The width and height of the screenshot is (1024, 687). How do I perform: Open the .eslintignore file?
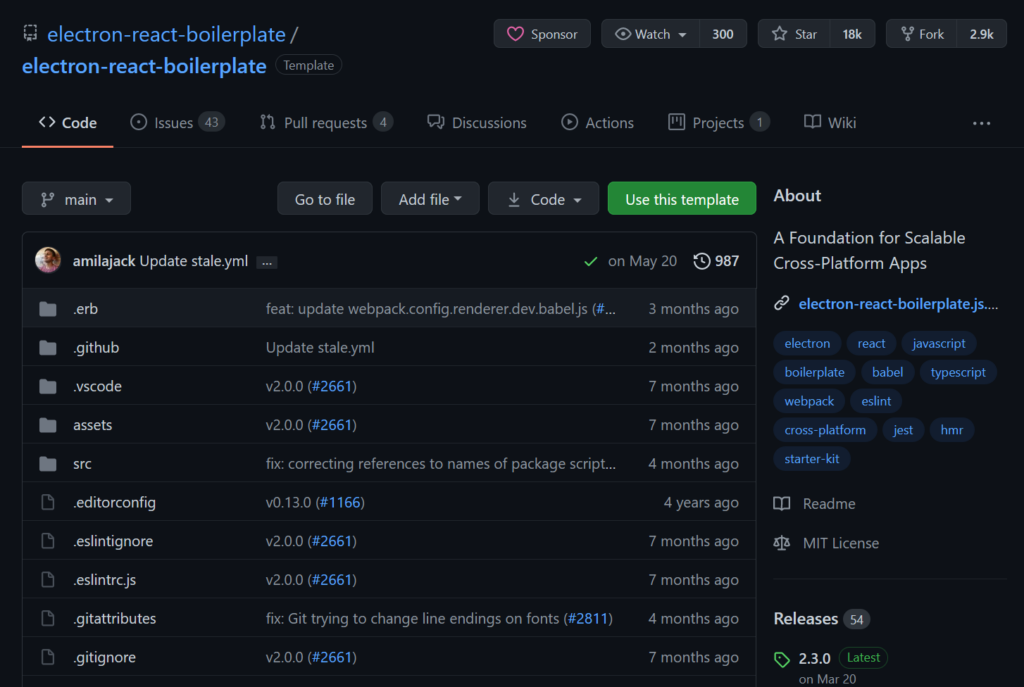pyautogui.click(x=113, y=541)
